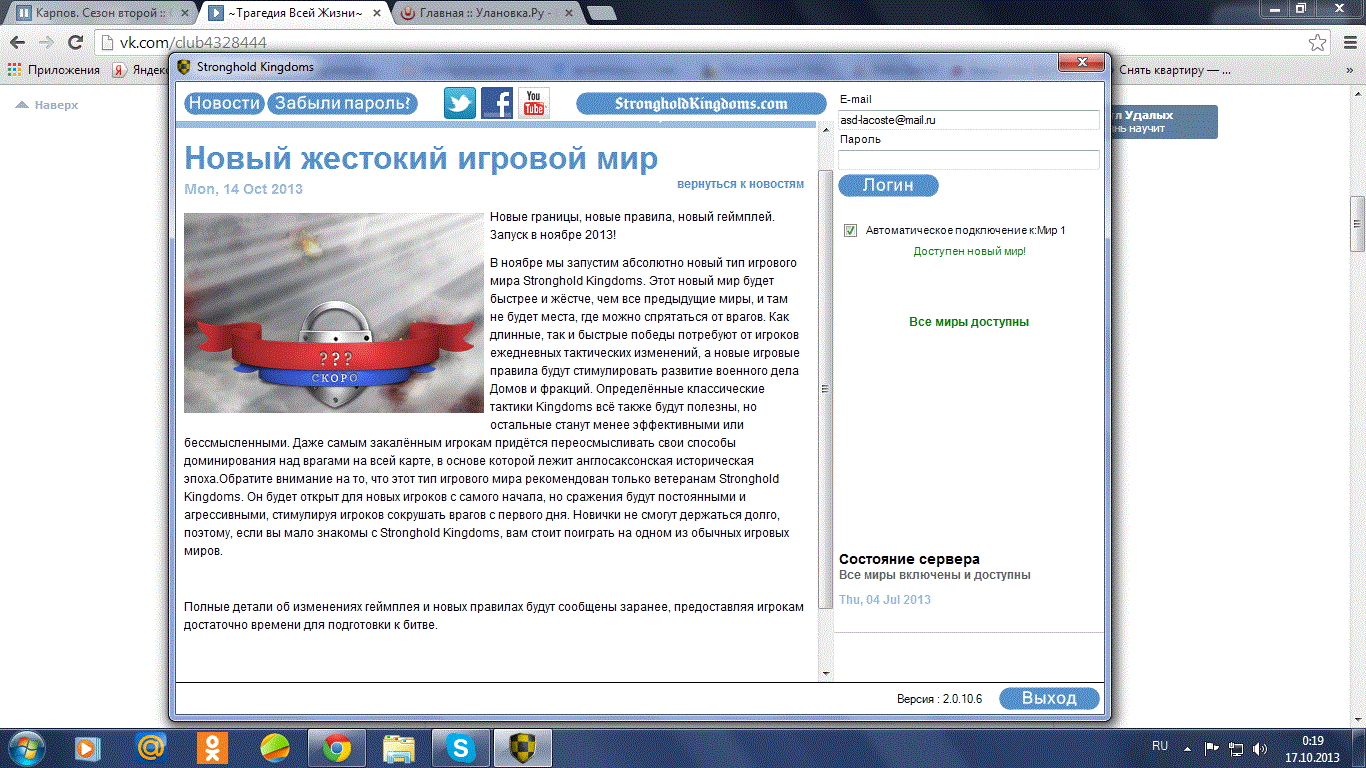This screenshot has width=1366, height=768.
Task: Click the volume speaker tray icon
Action: (x=1260, y=747)
